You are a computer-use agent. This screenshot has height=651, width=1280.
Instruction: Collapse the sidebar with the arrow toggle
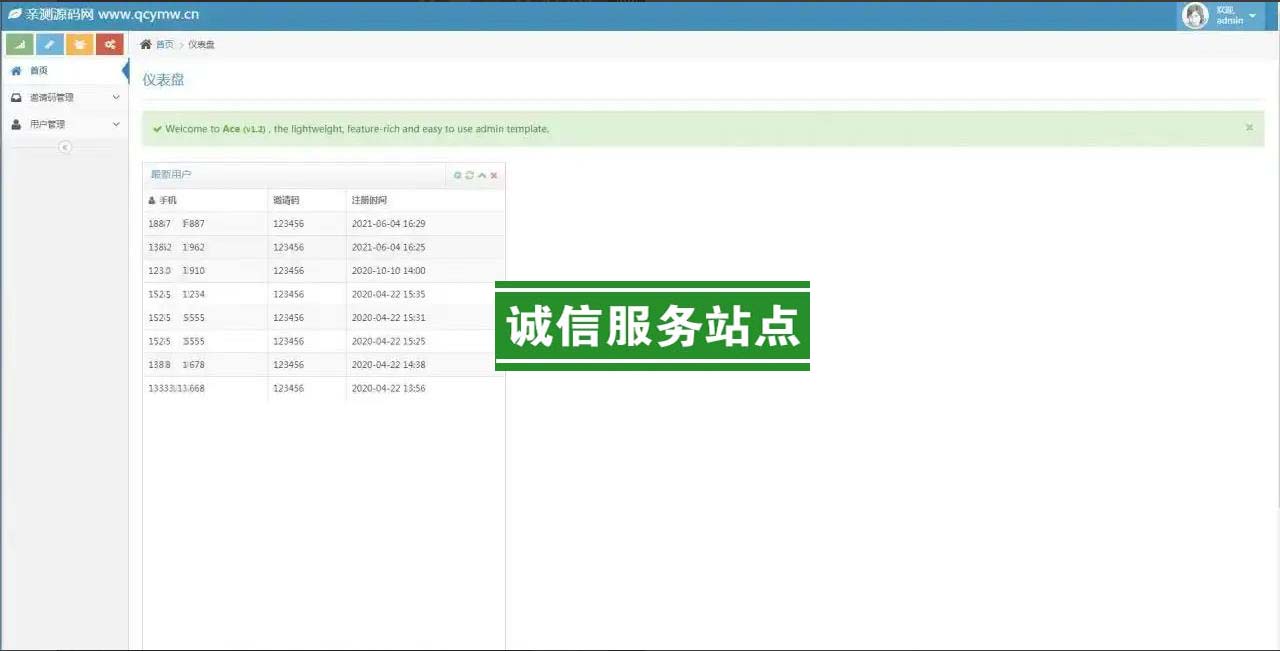65,147
